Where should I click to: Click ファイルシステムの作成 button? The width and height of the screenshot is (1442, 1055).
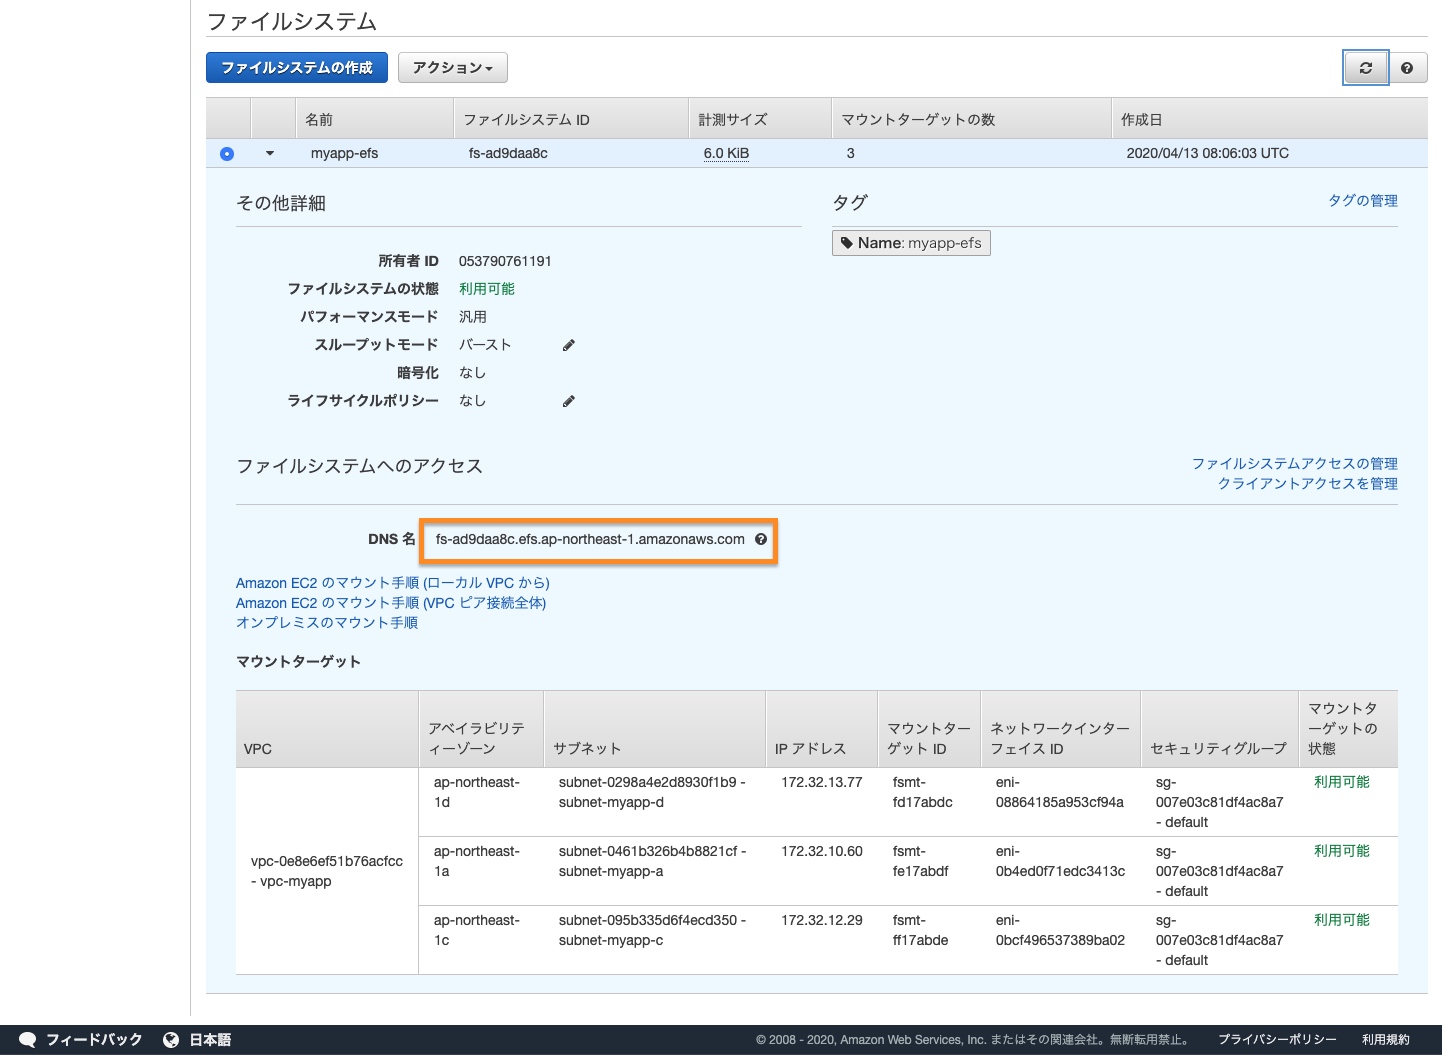click(297, 68)
